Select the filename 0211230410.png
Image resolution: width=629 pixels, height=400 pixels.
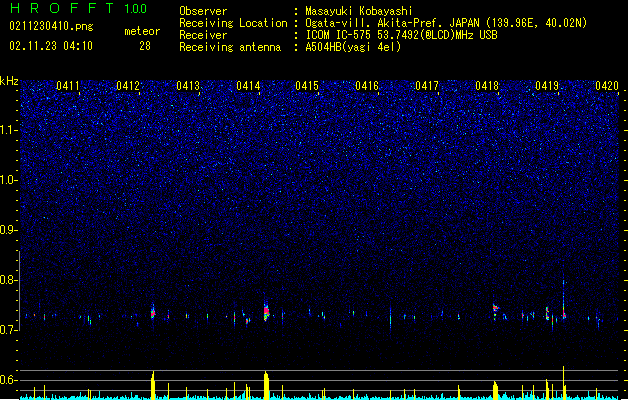coord(51,26)
